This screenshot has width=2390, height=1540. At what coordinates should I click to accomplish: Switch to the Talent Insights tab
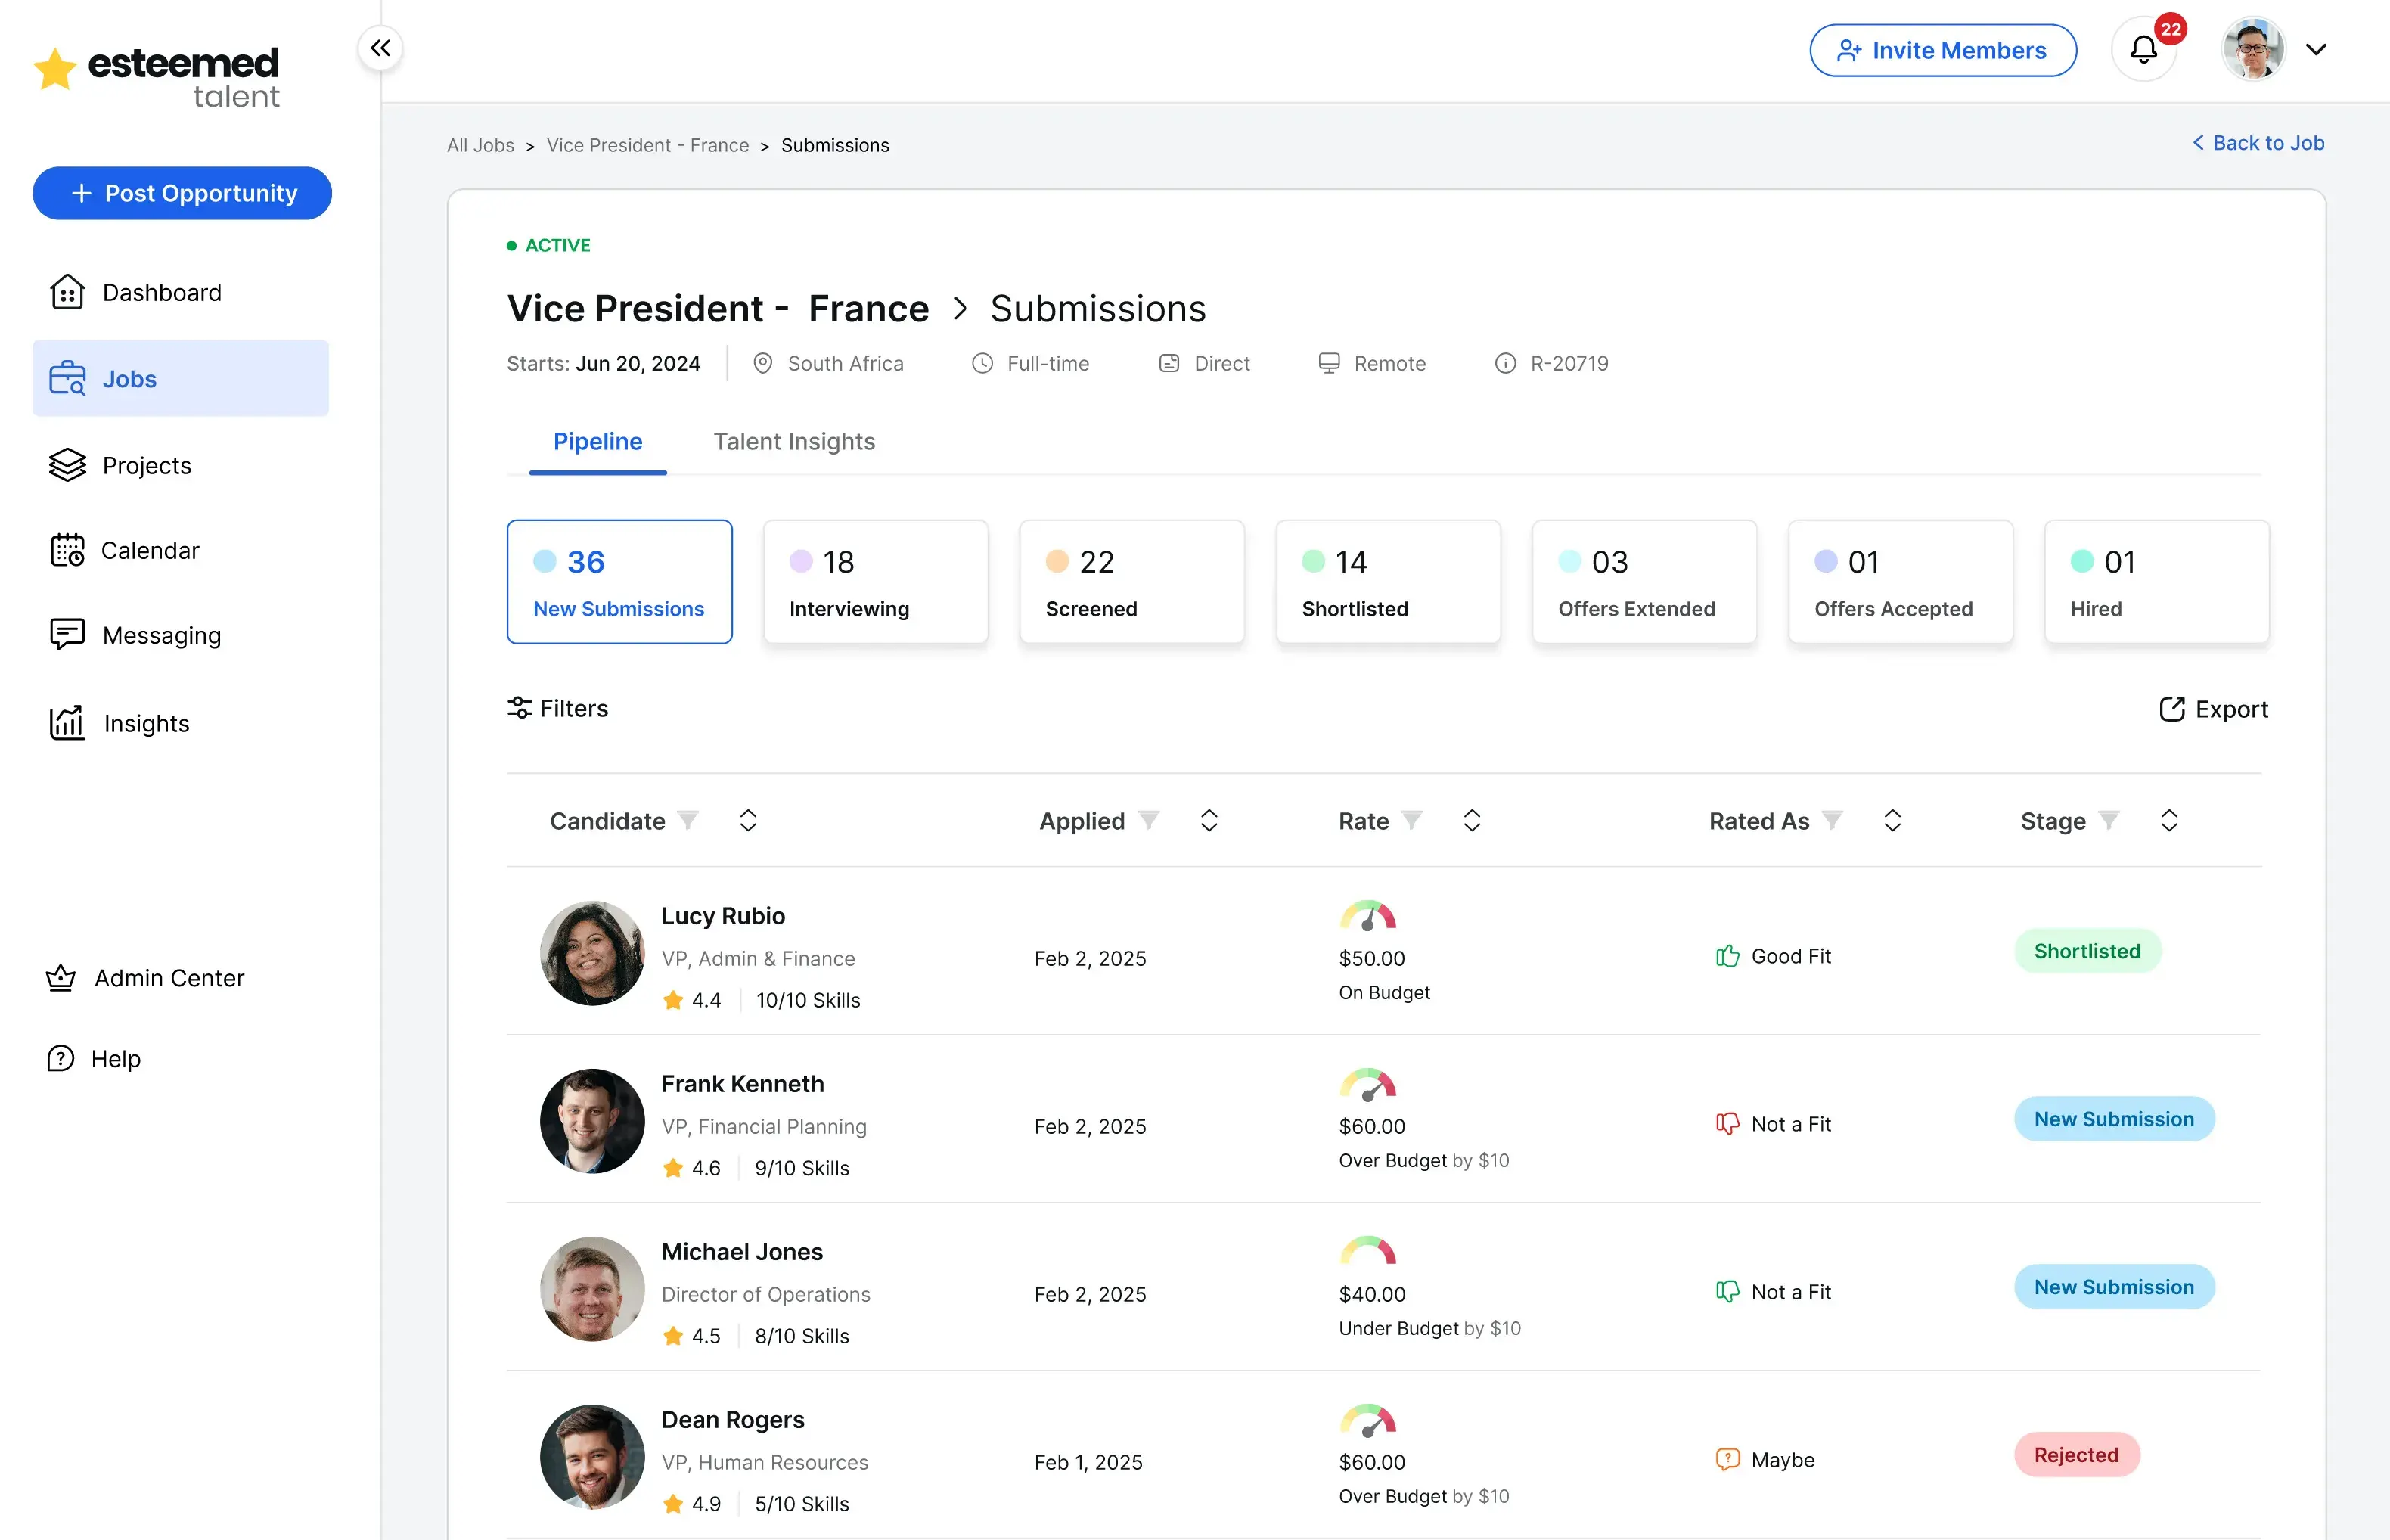tap(794, 441)
